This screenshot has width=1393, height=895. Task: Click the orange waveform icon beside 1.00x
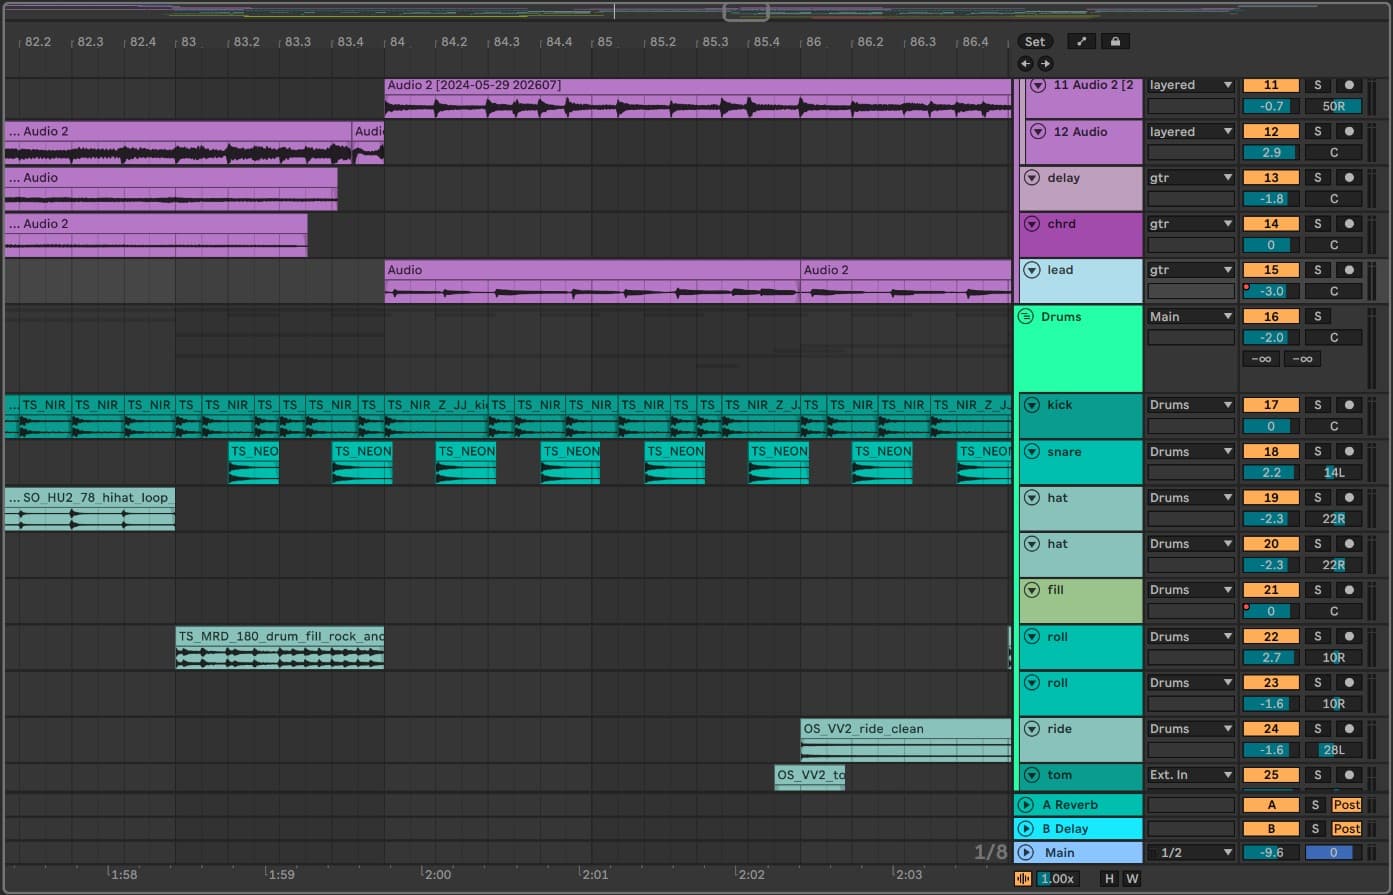tap(1023, 878)
